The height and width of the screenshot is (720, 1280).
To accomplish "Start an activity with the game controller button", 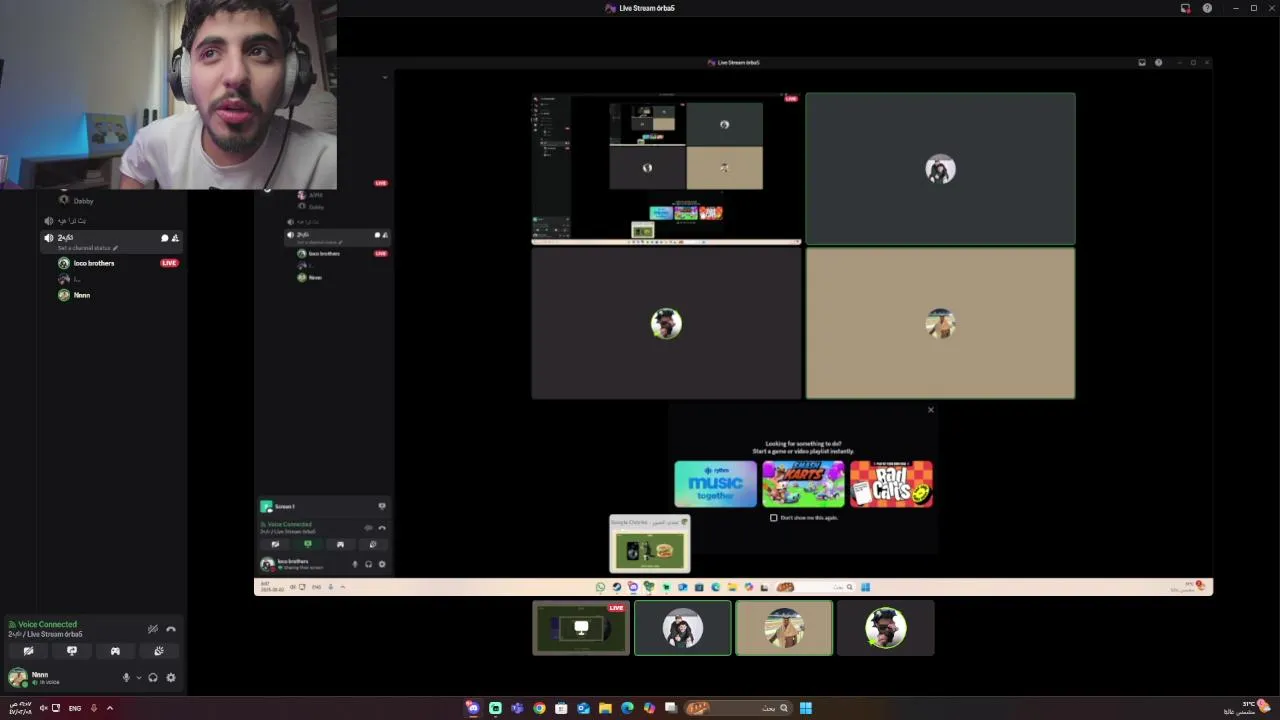I will tap(115, 651).
